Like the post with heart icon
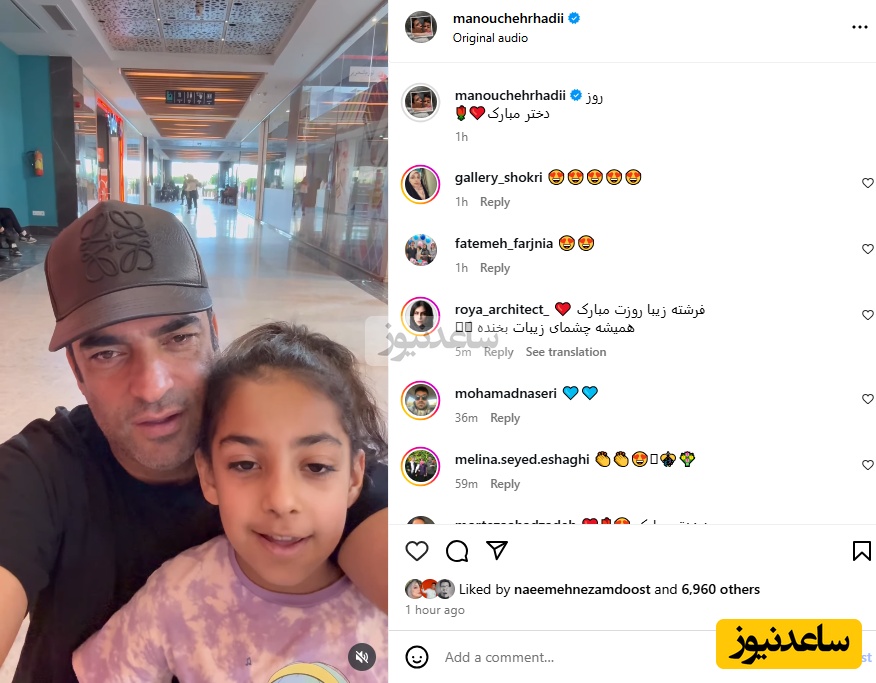This screenshot has height=683, width=876. tap(417, 551)
